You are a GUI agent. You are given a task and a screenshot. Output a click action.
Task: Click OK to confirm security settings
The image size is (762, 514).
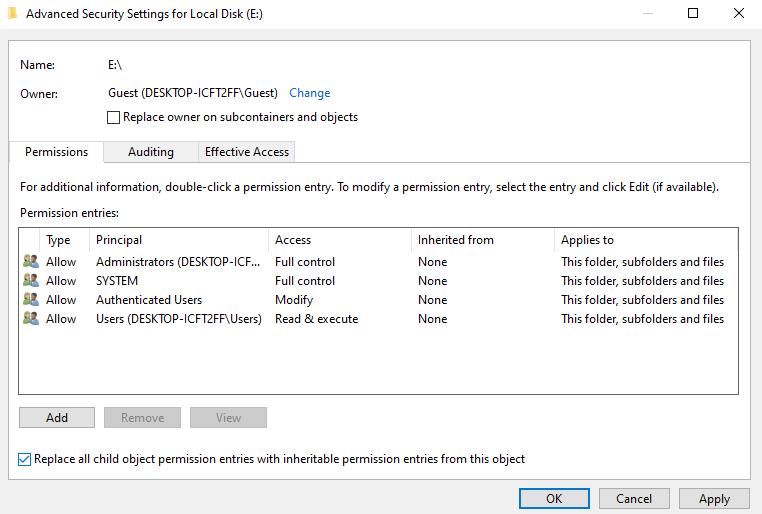553,498
